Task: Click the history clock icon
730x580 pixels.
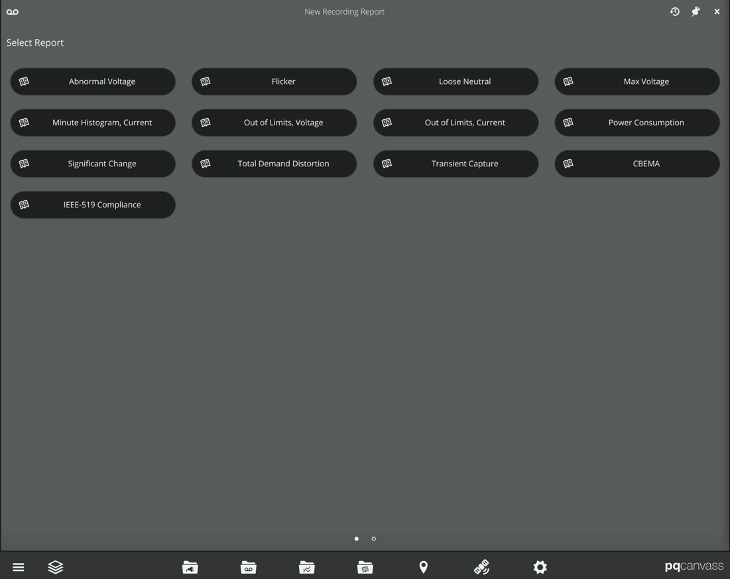Action: click(675, 11)
